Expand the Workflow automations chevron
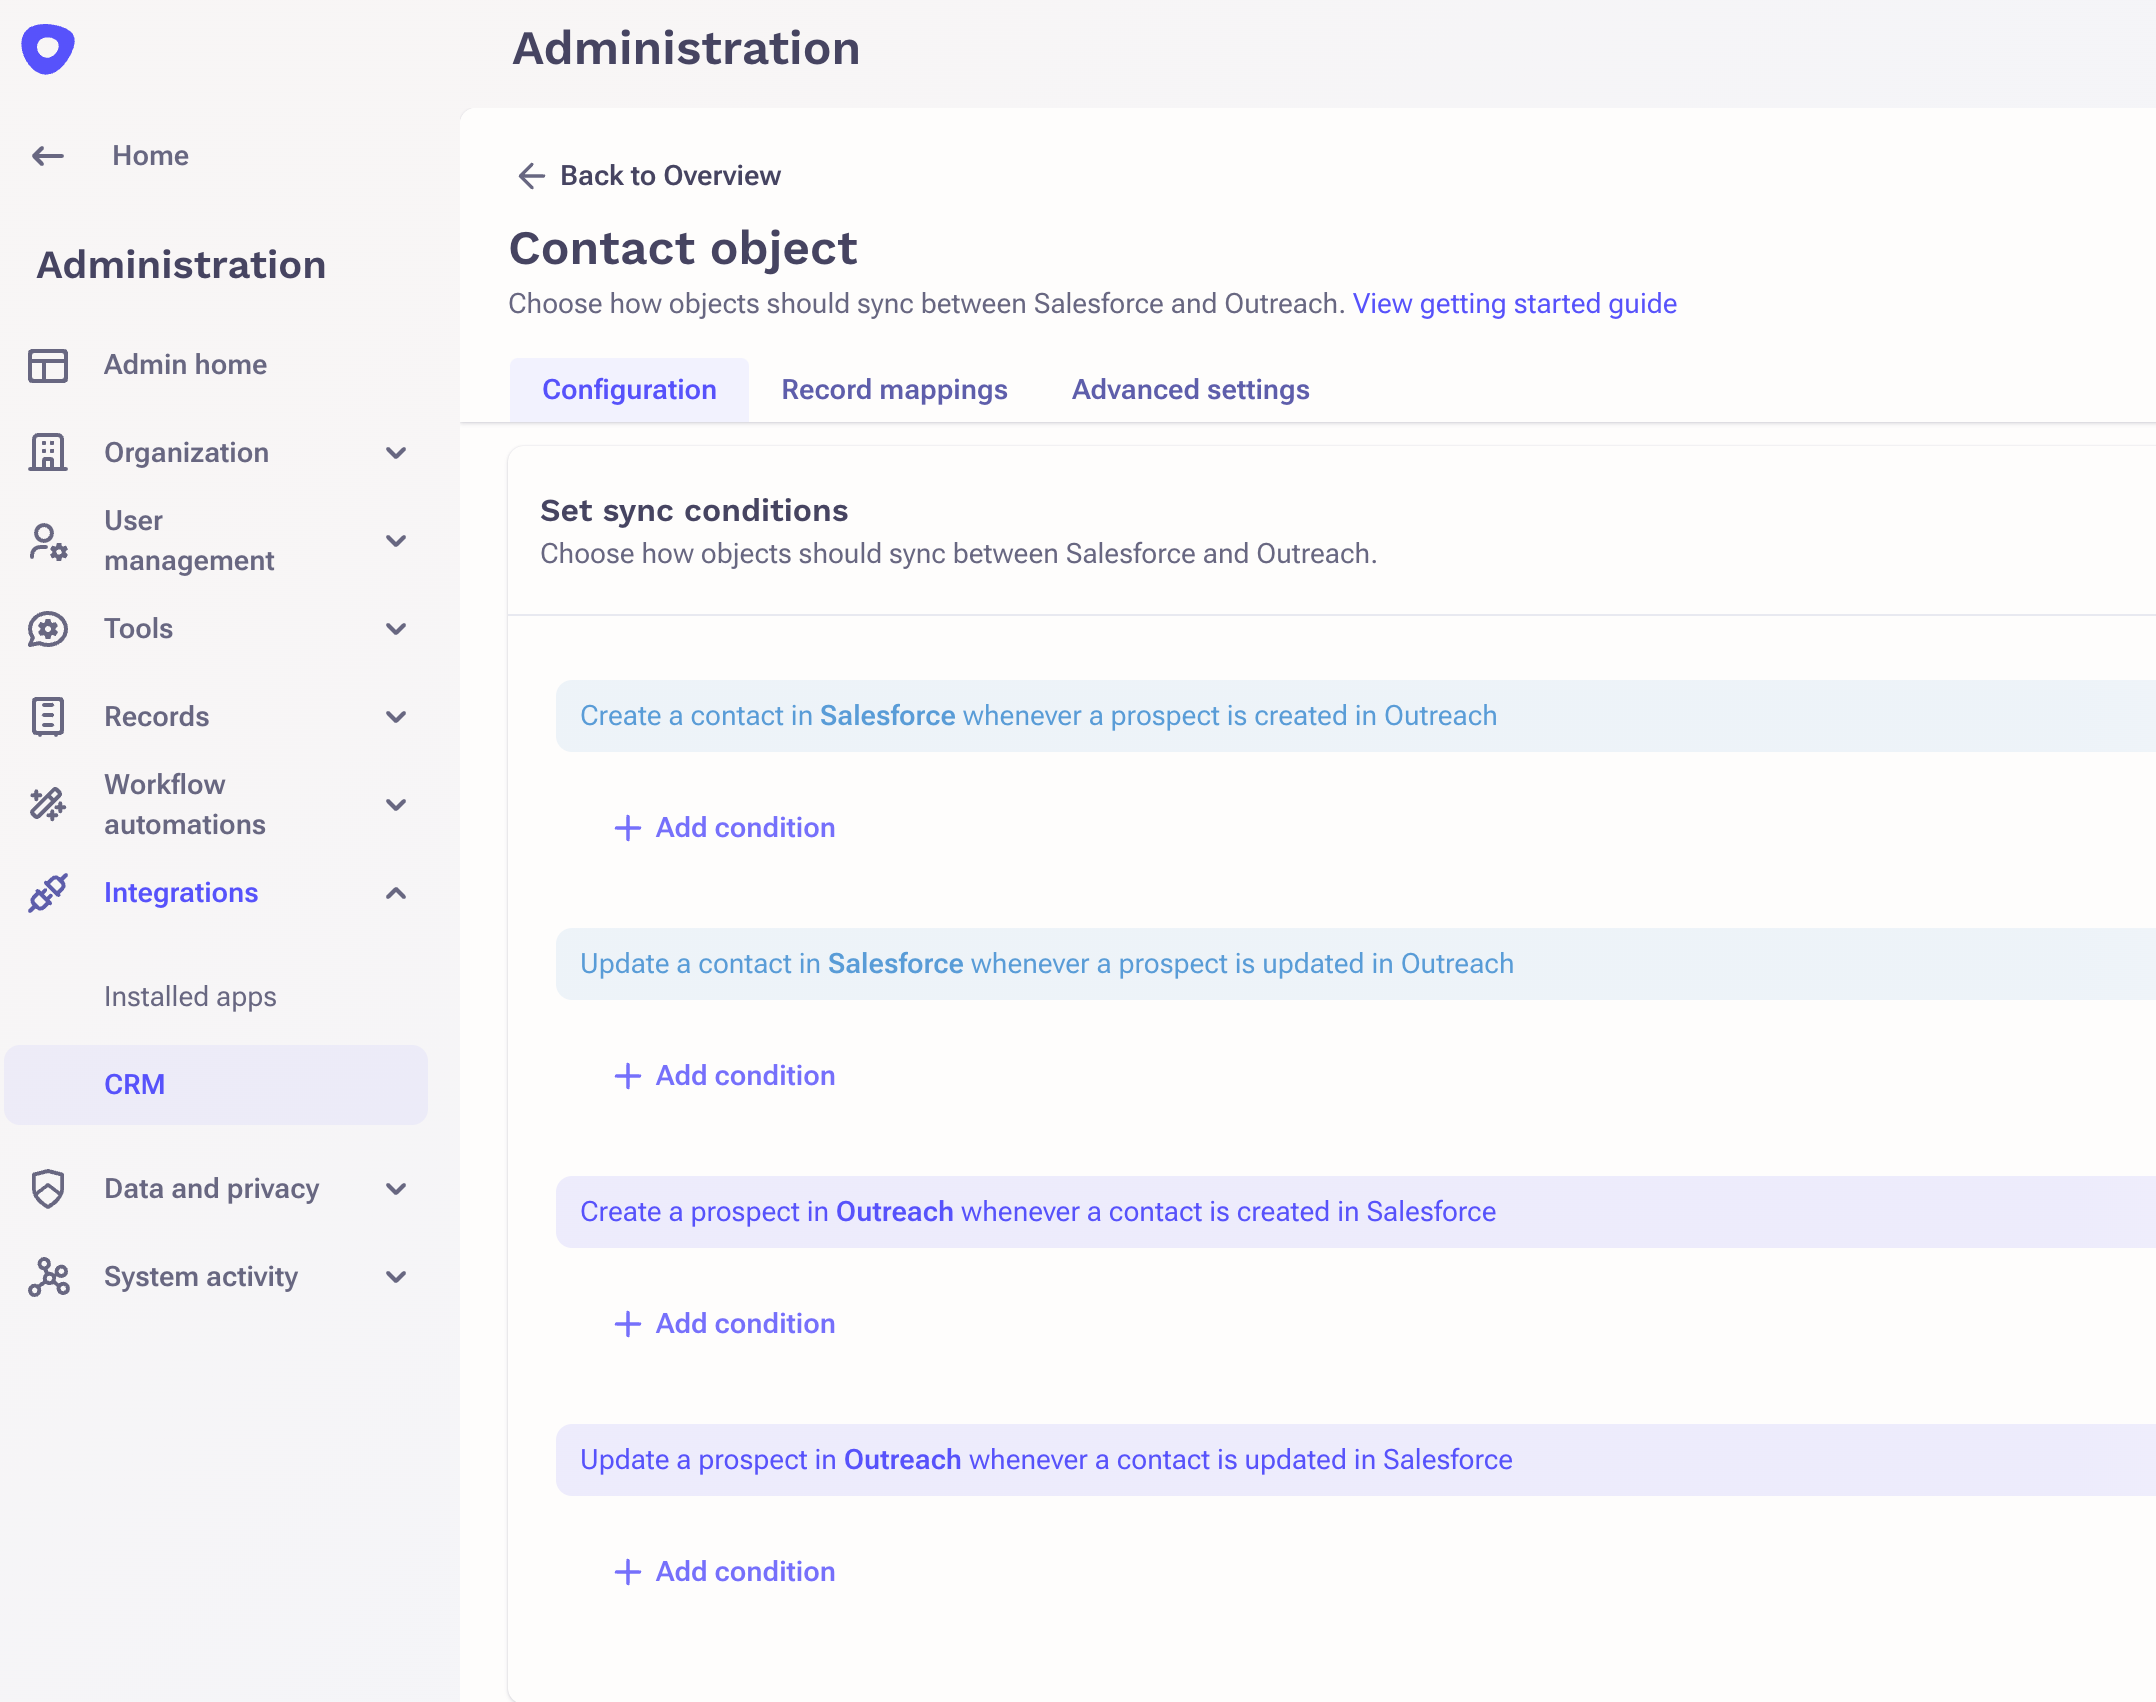This screenshot has width=2156, height=1702. [x=396, y=805]
